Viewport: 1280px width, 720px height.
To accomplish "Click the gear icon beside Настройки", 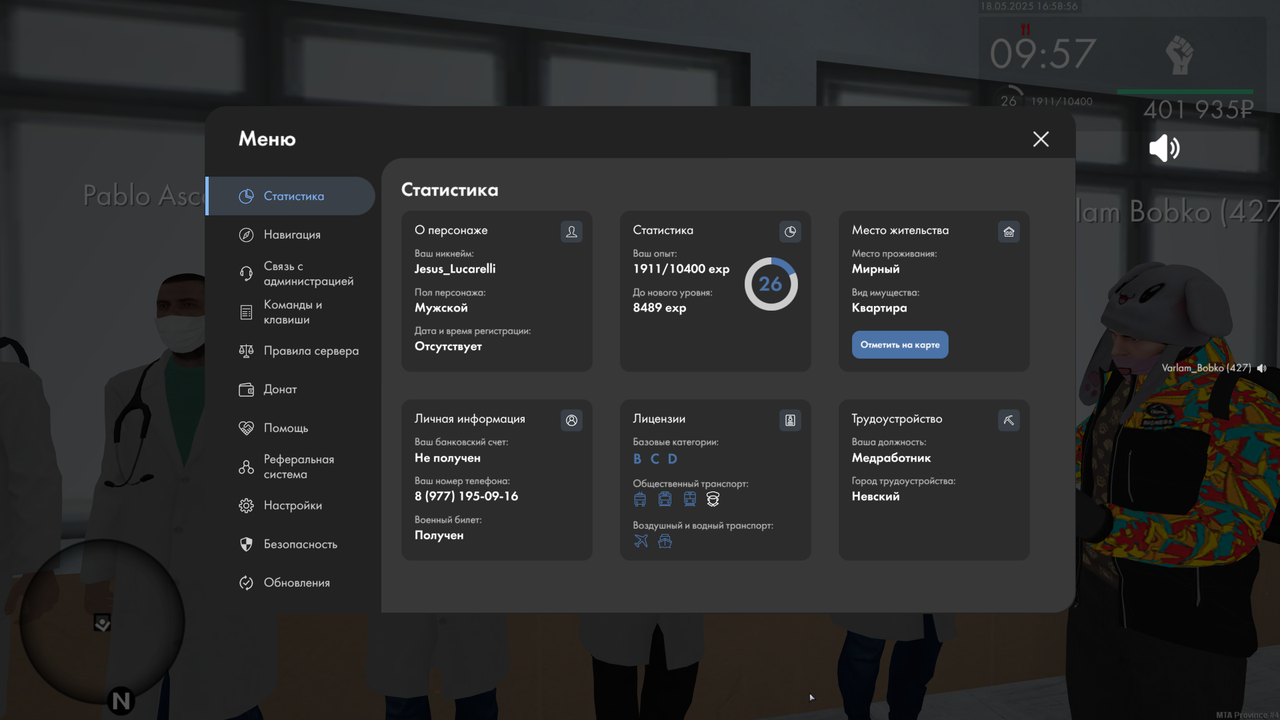I will (246, 506).
